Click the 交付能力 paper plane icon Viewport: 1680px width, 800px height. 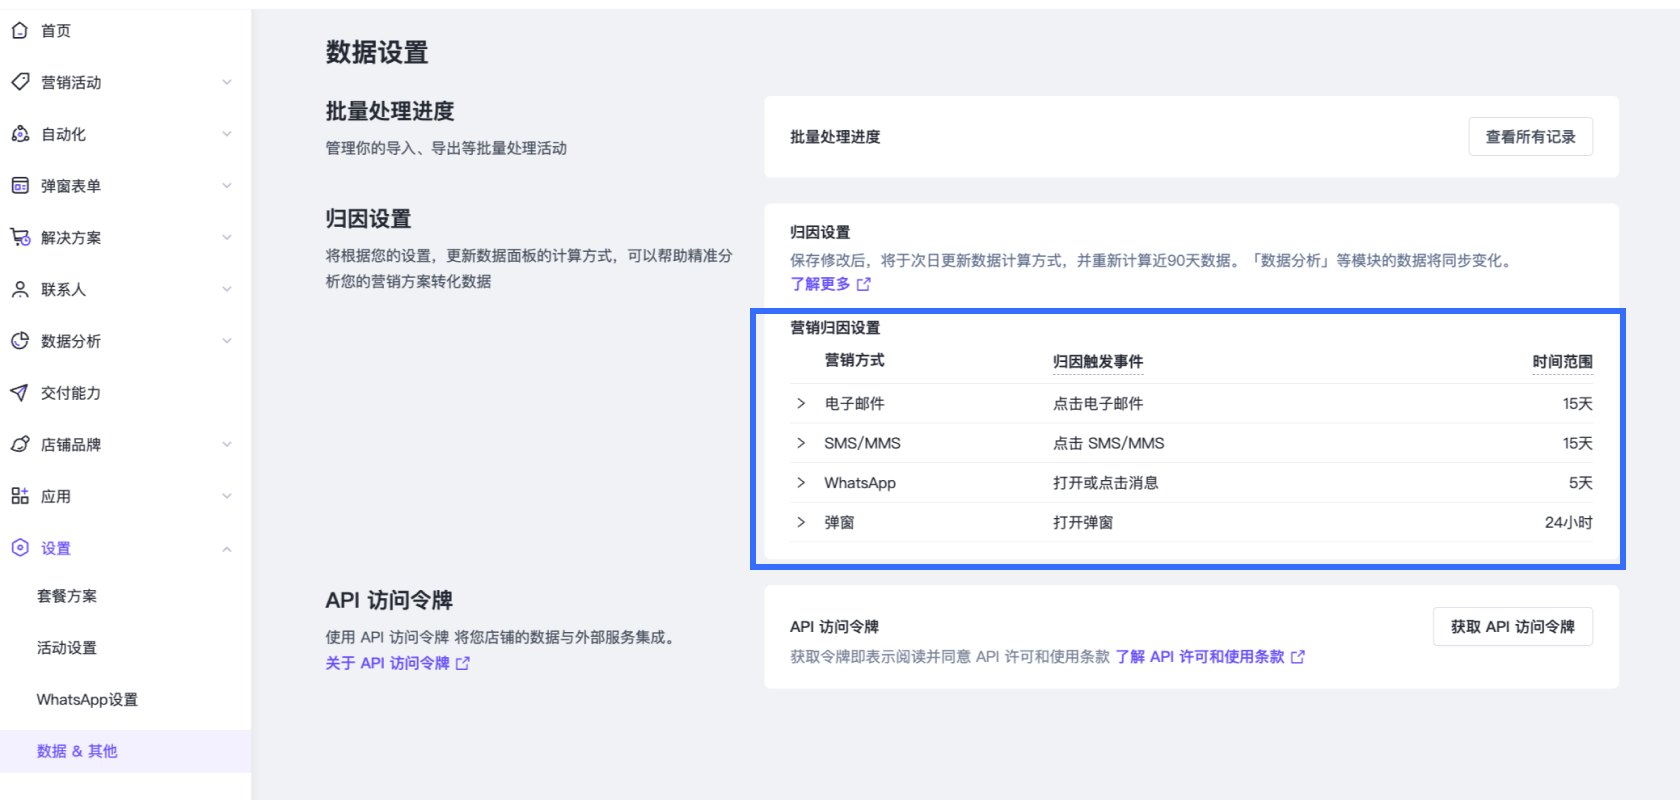[19, 392]
